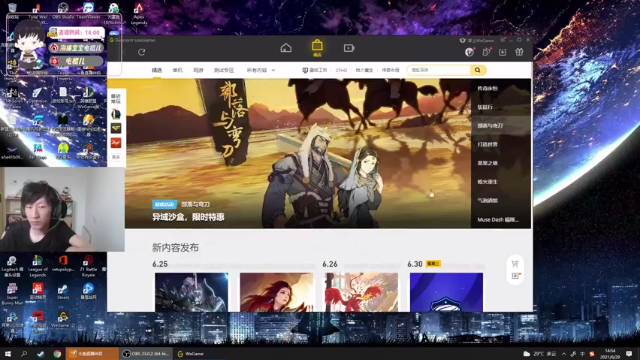Launch the red game icon in recent-games sidebar

(116, 143)
